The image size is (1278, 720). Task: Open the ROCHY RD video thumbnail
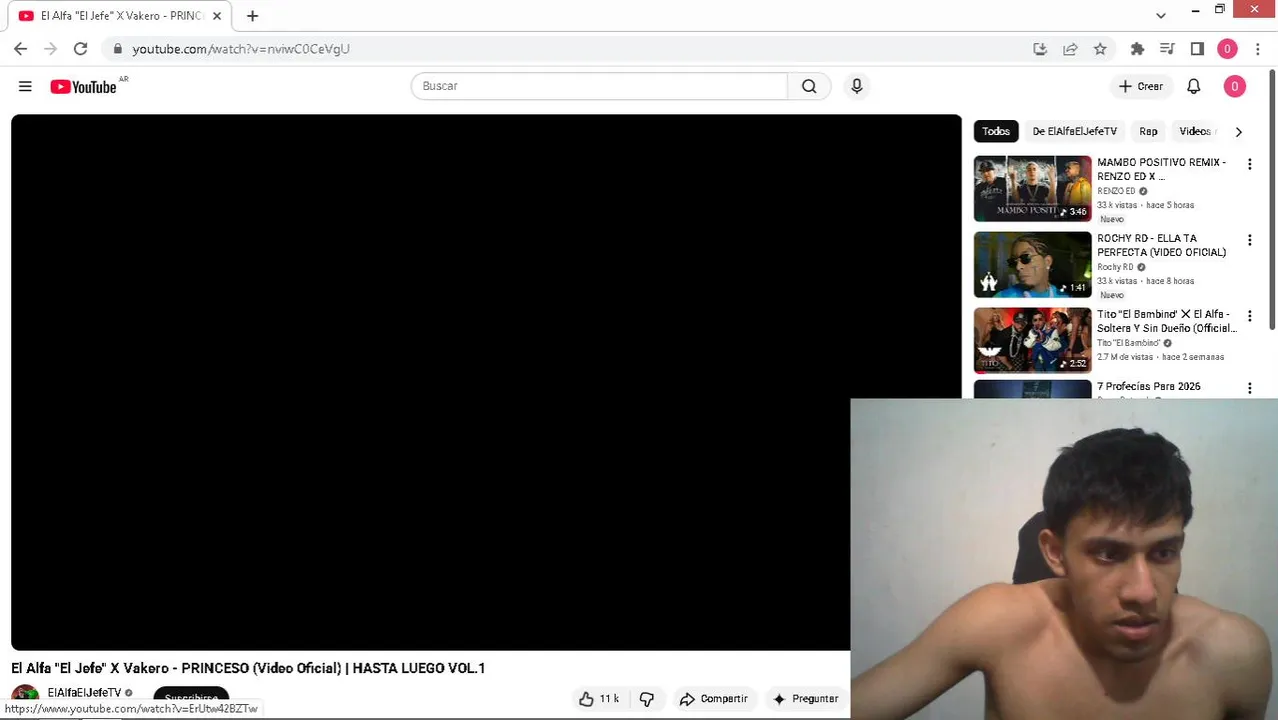(x=1032, y=264)
